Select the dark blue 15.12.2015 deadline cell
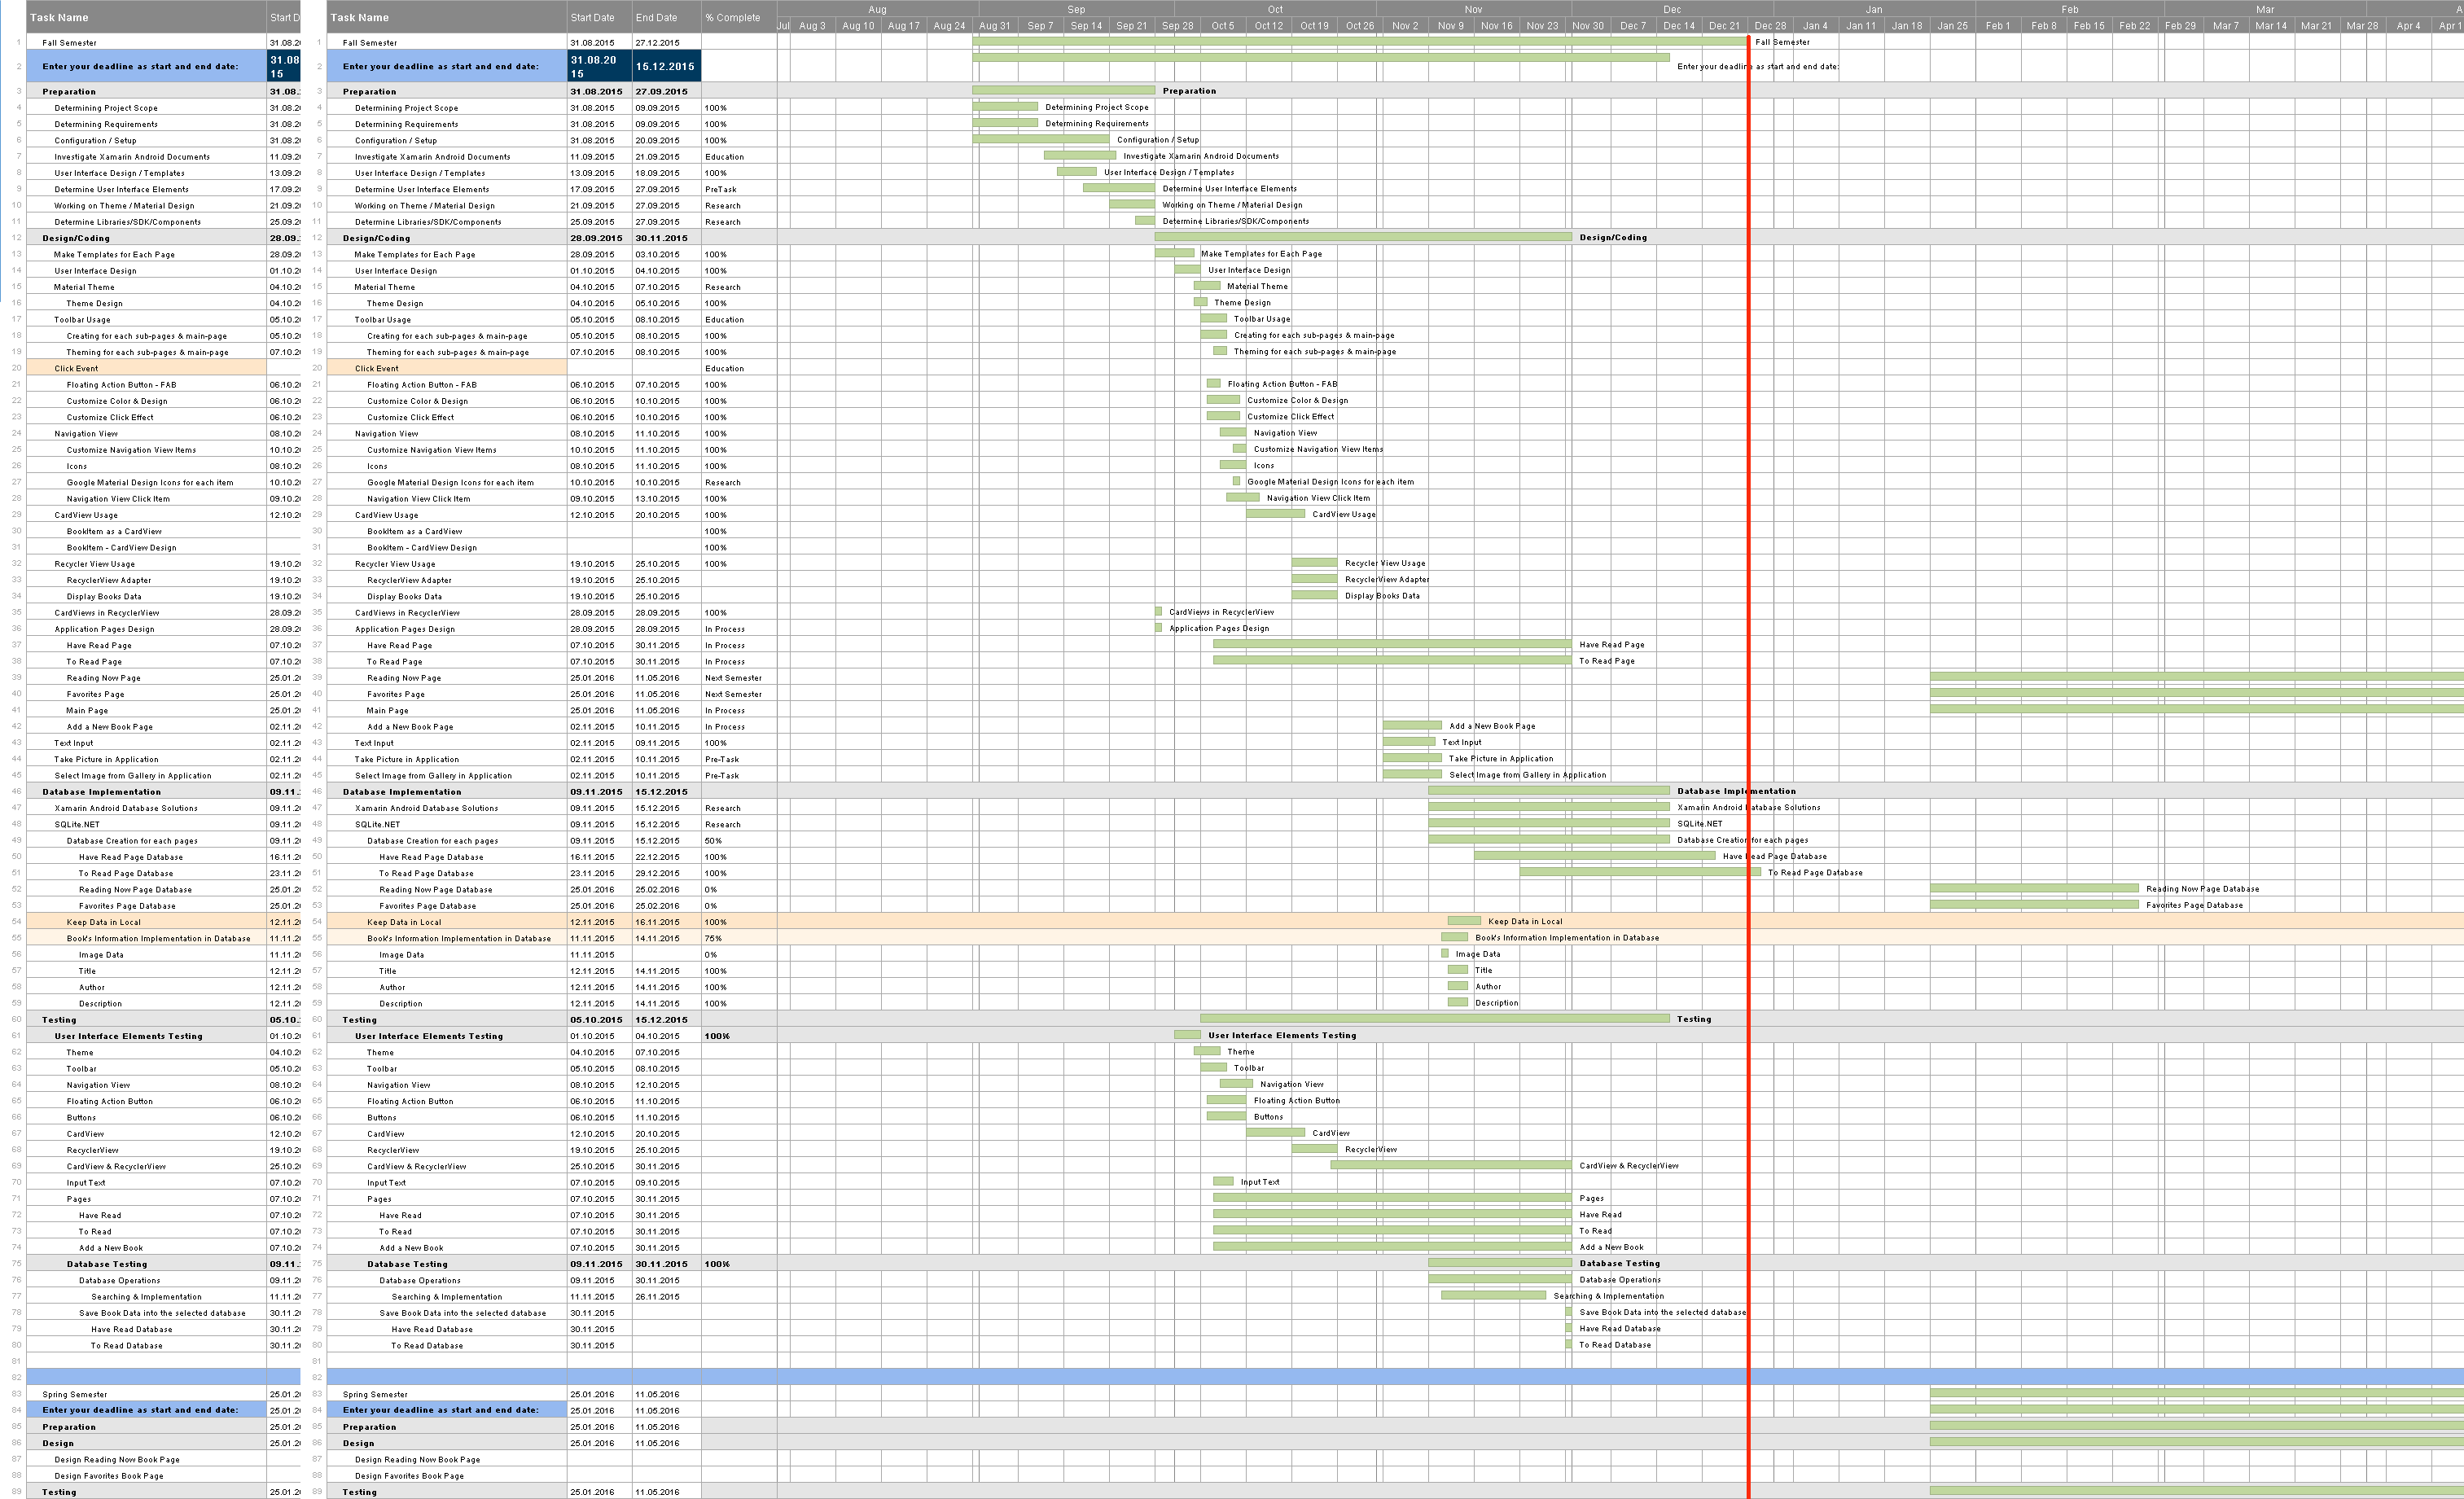2464x1499 pixels. pyautogui.click(x=666, y=66)
